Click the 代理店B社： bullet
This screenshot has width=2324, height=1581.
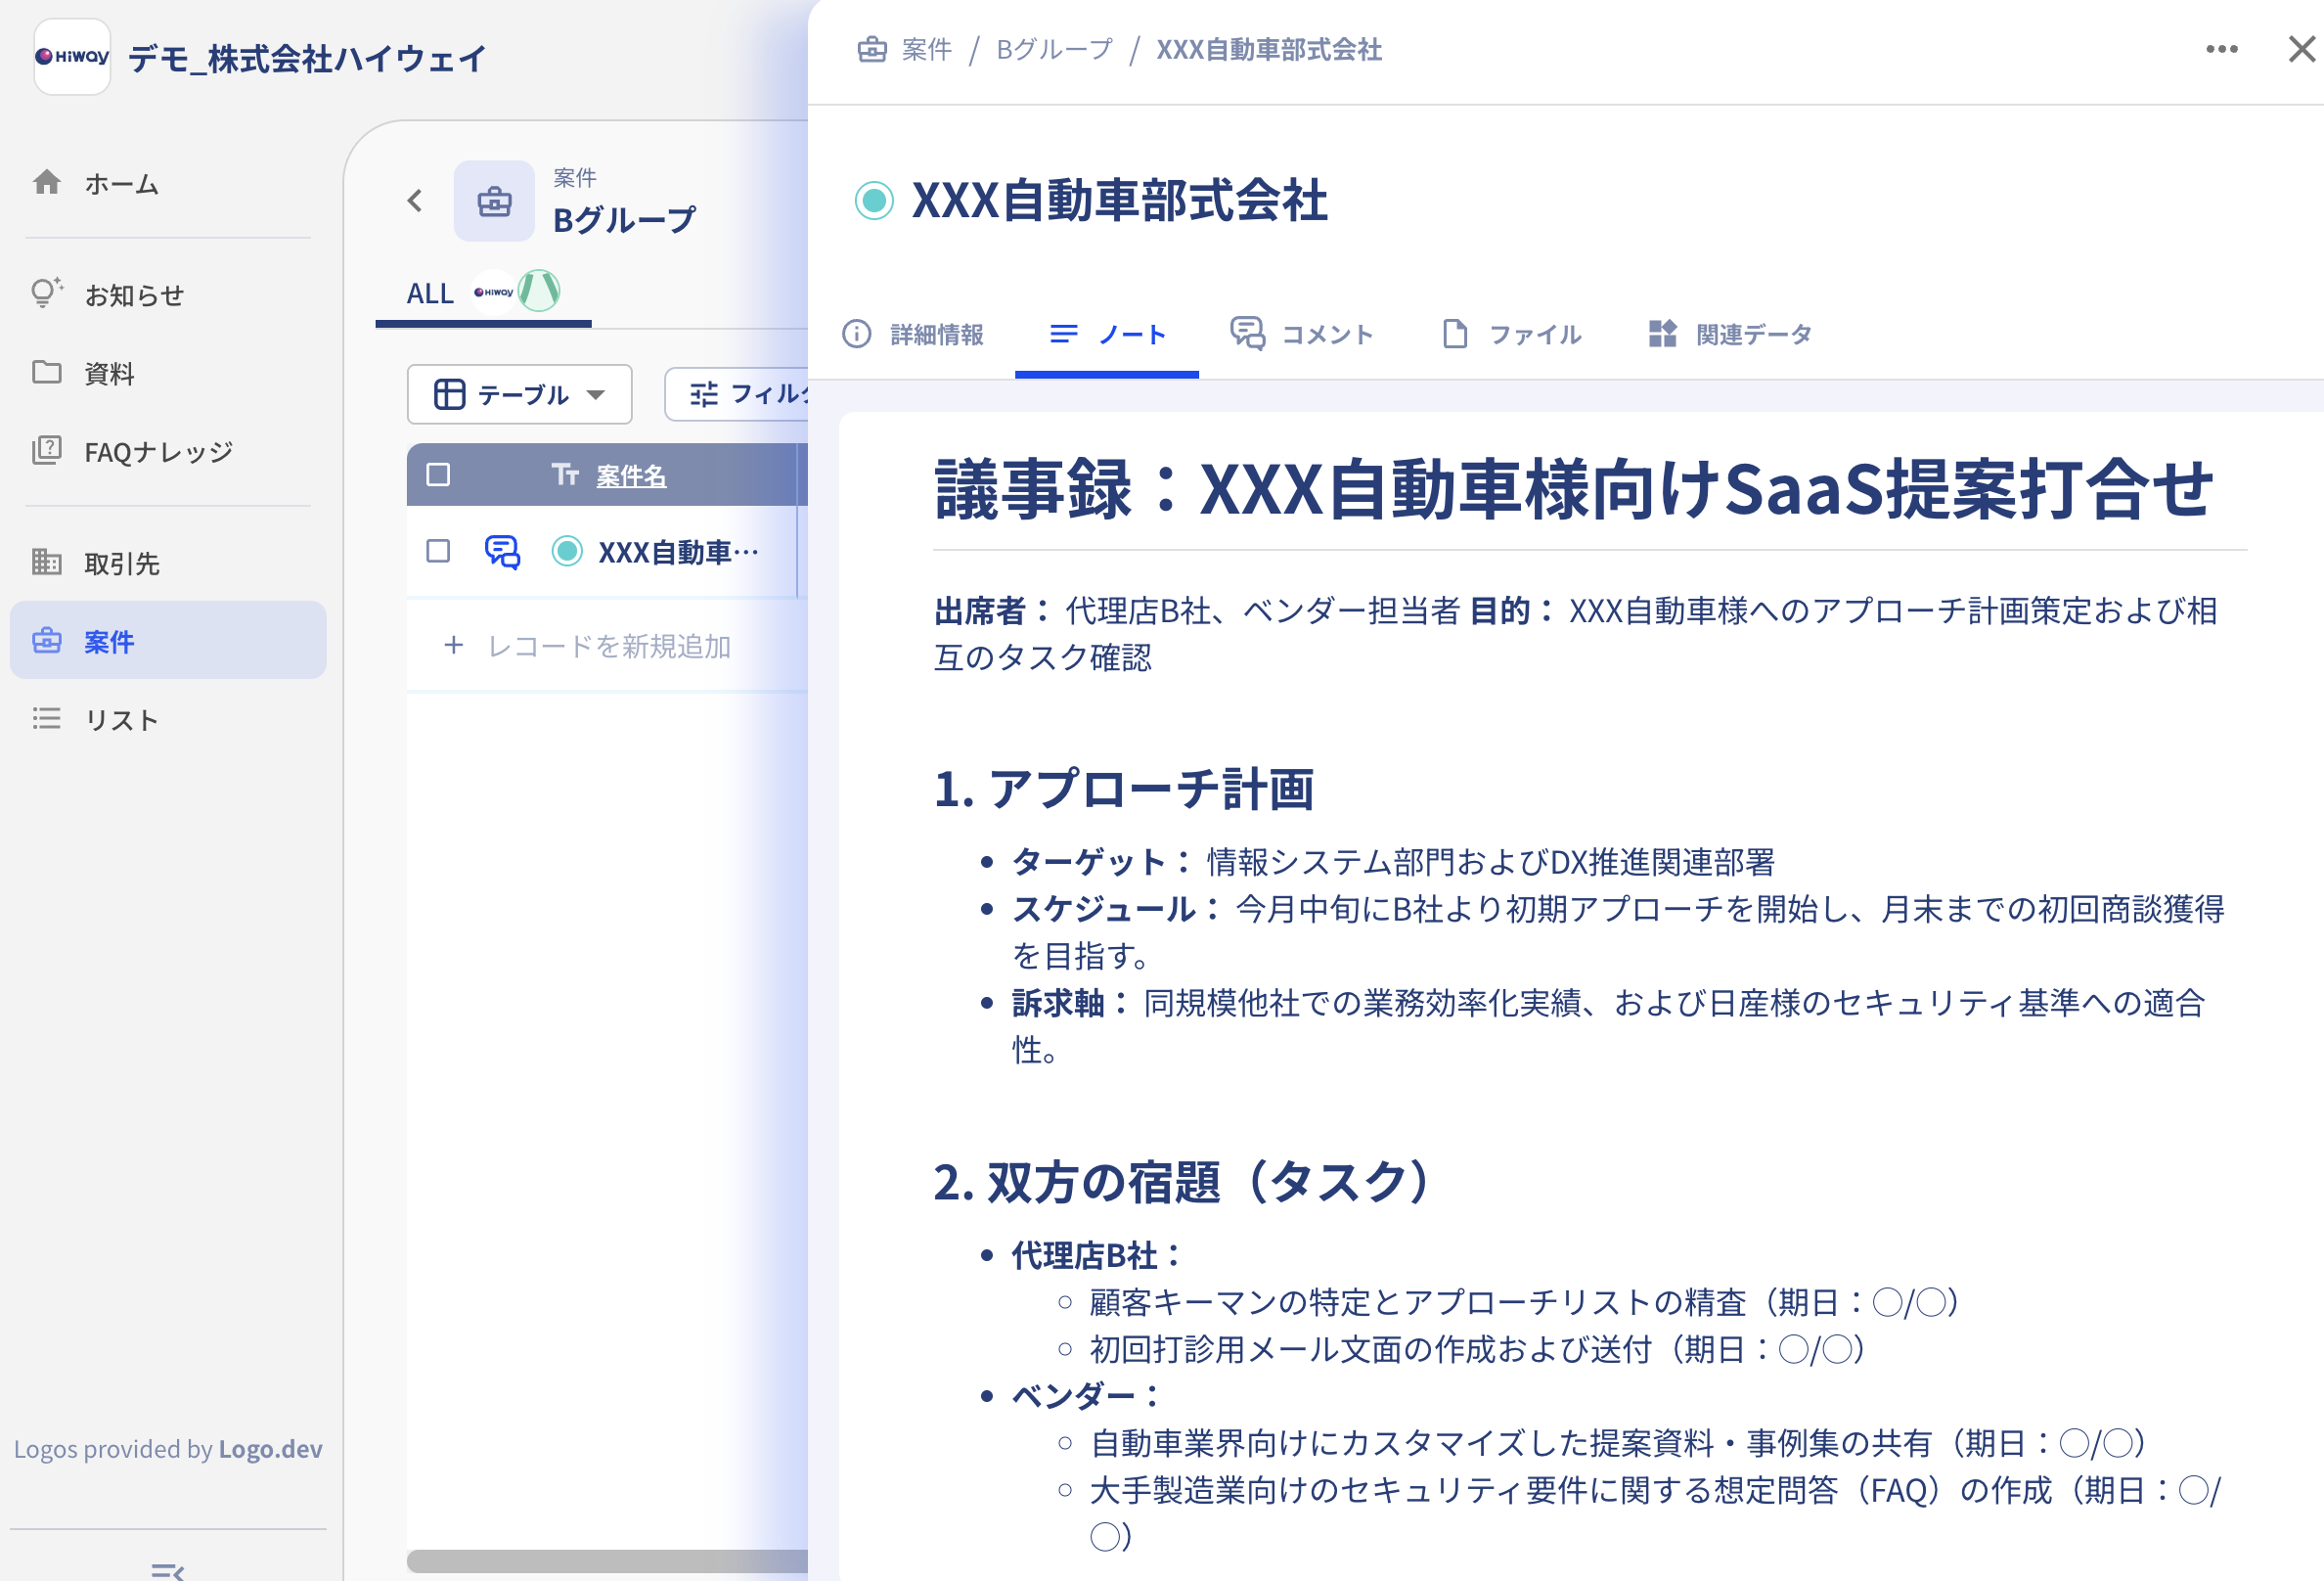[x=1097, y=1256]
